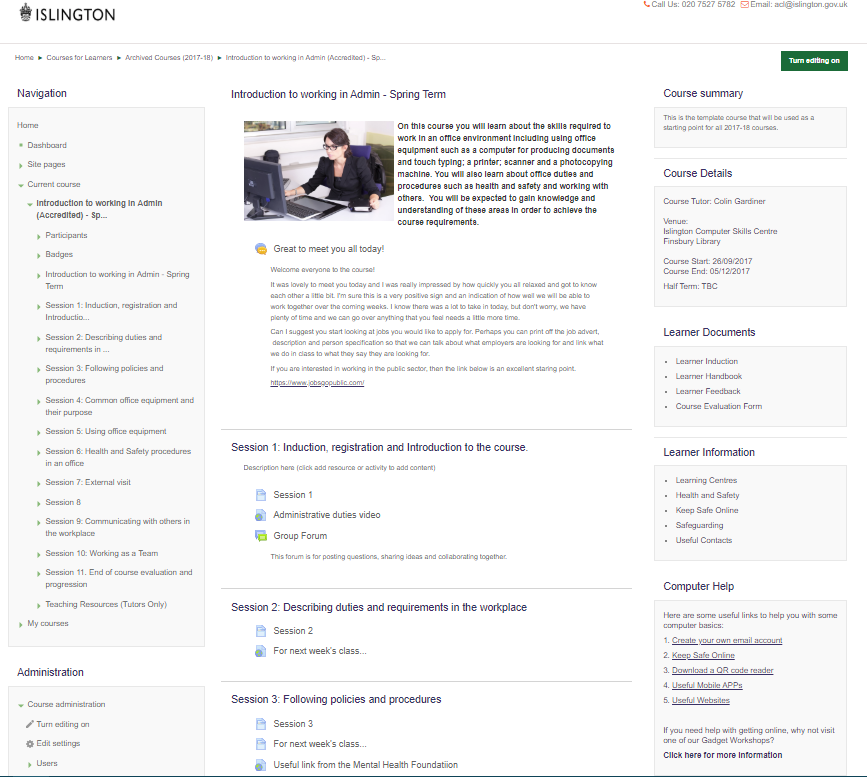Click 'Edit settings' in Administration block
Viewport: 867px width, 777px height.
58,743
